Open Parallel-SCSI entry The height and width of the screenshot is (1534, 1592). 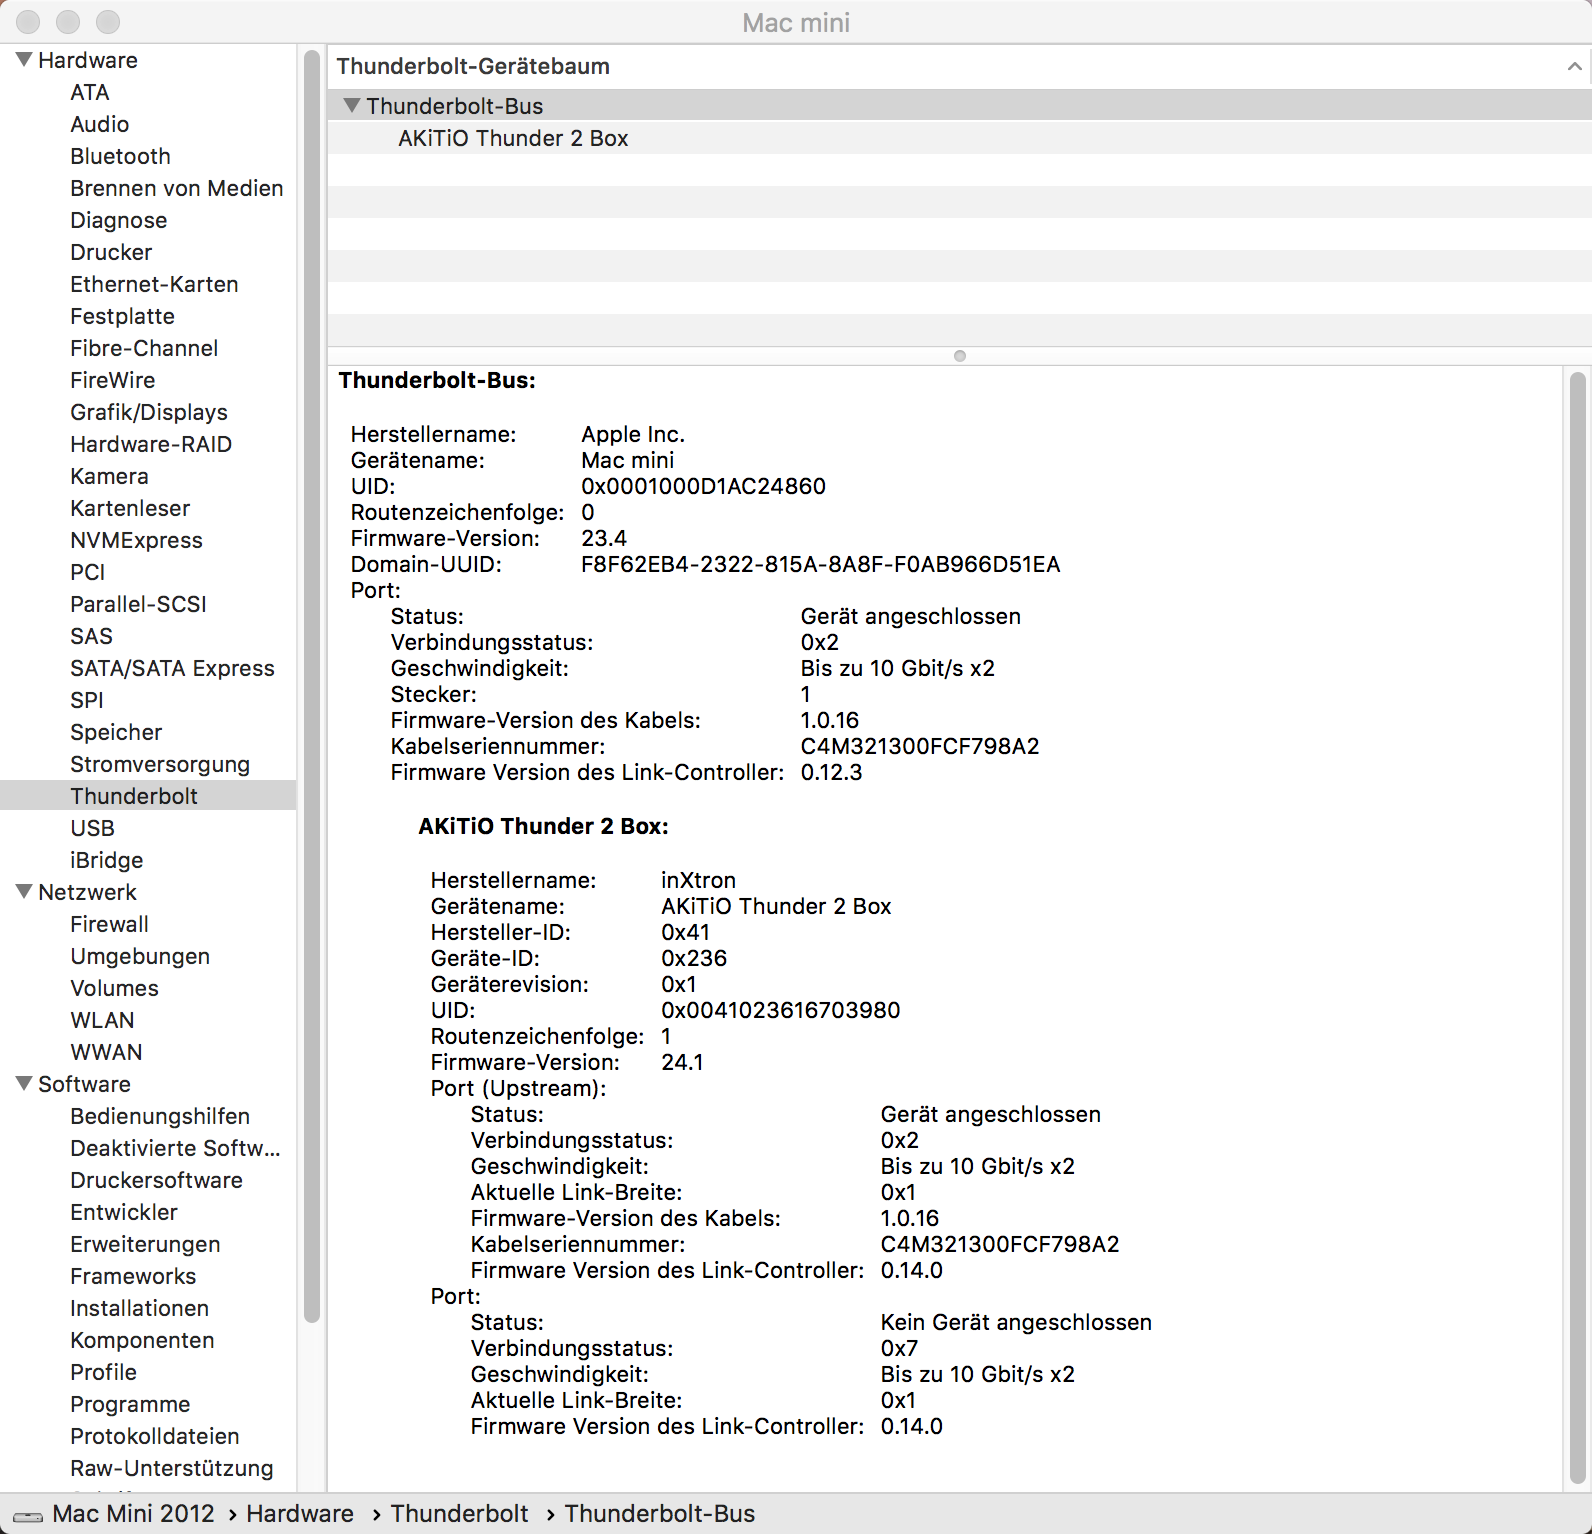point(138,604)
